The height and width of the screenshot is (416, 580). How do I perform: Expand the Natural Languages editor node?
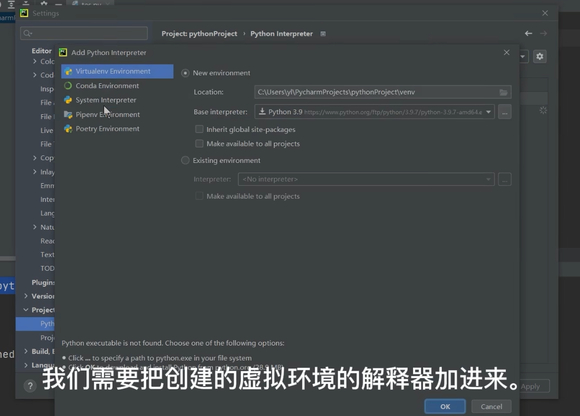(x=35, y=227)
